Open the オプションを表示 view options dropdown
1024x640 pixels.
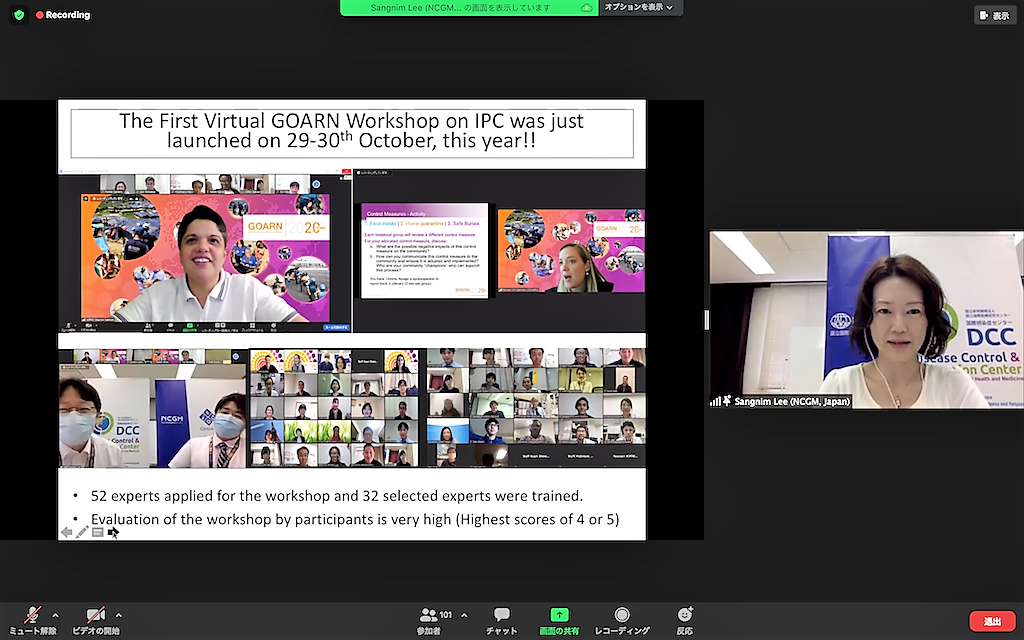[x=638, y=8]
